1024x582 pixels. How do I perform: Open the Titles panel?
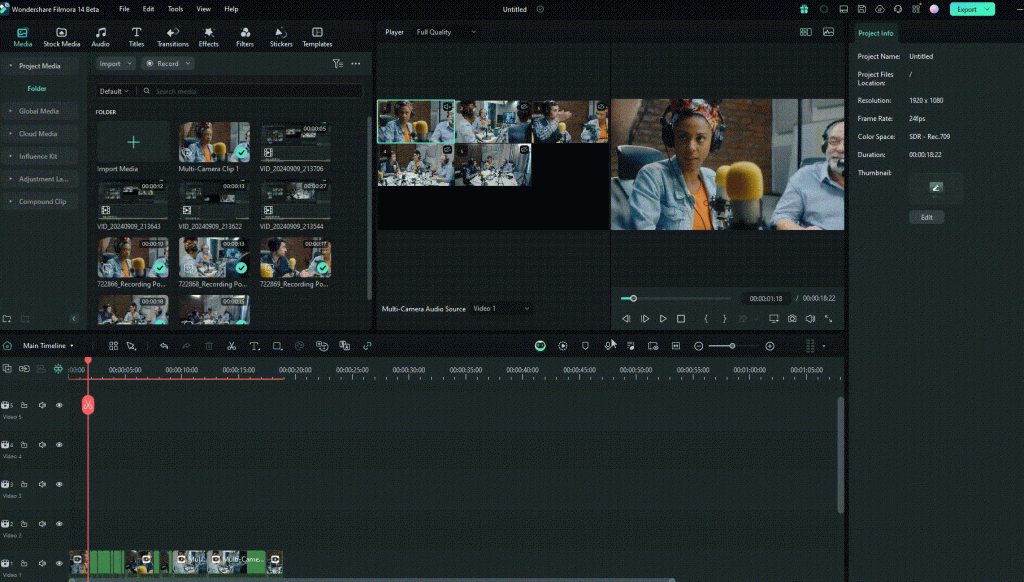point(136,37)
